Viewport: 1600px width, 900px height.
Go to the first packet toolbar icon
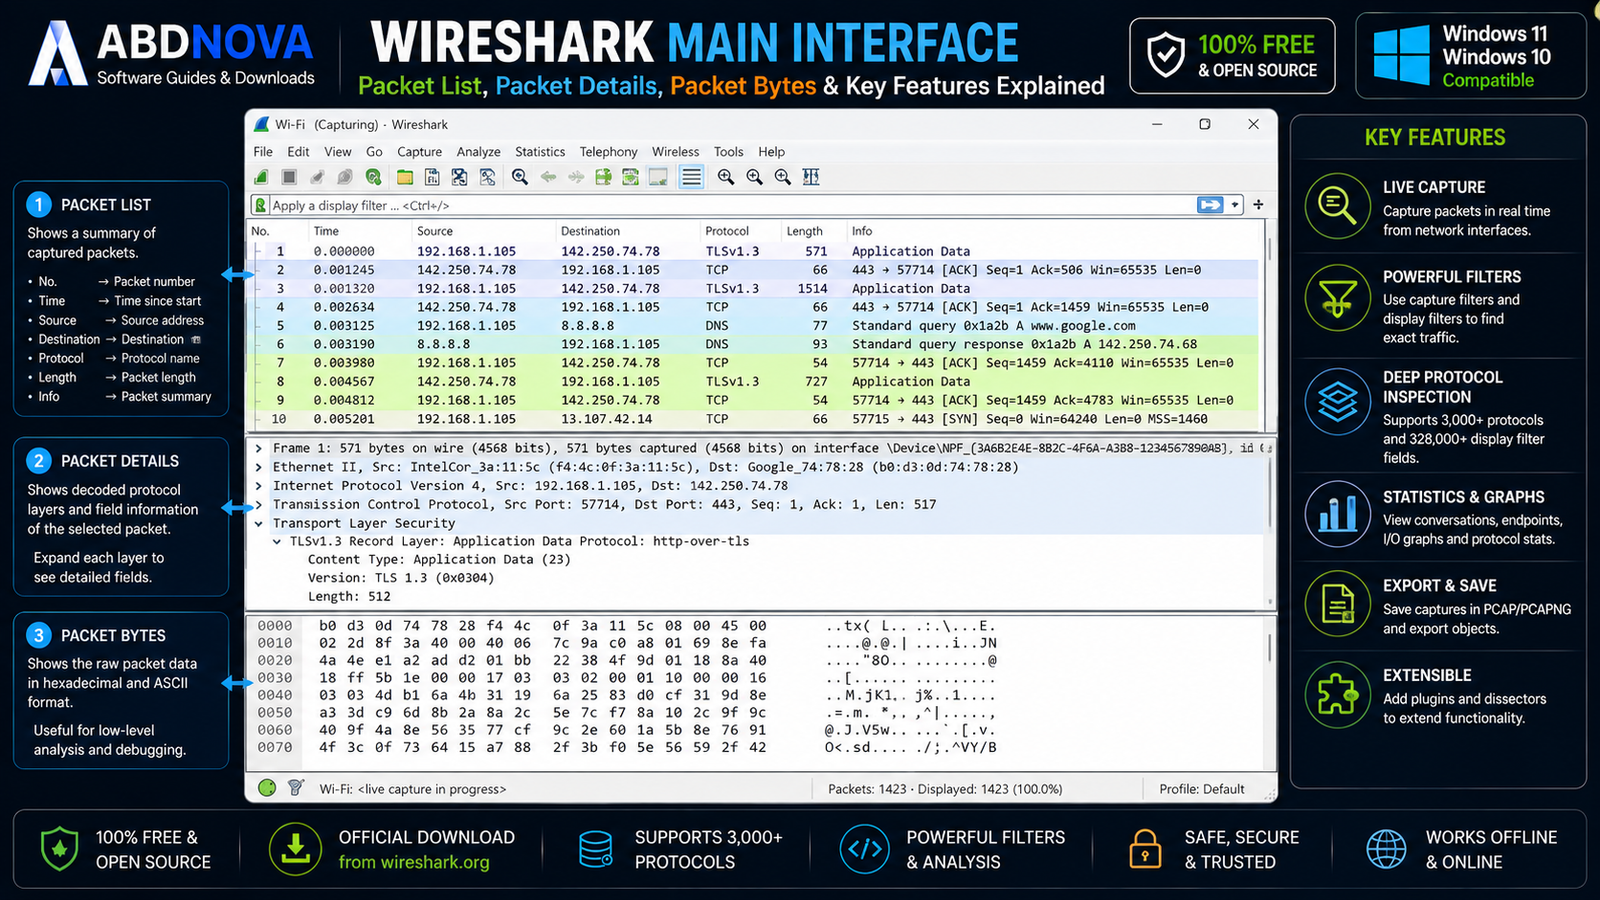[x=631, y=177]
